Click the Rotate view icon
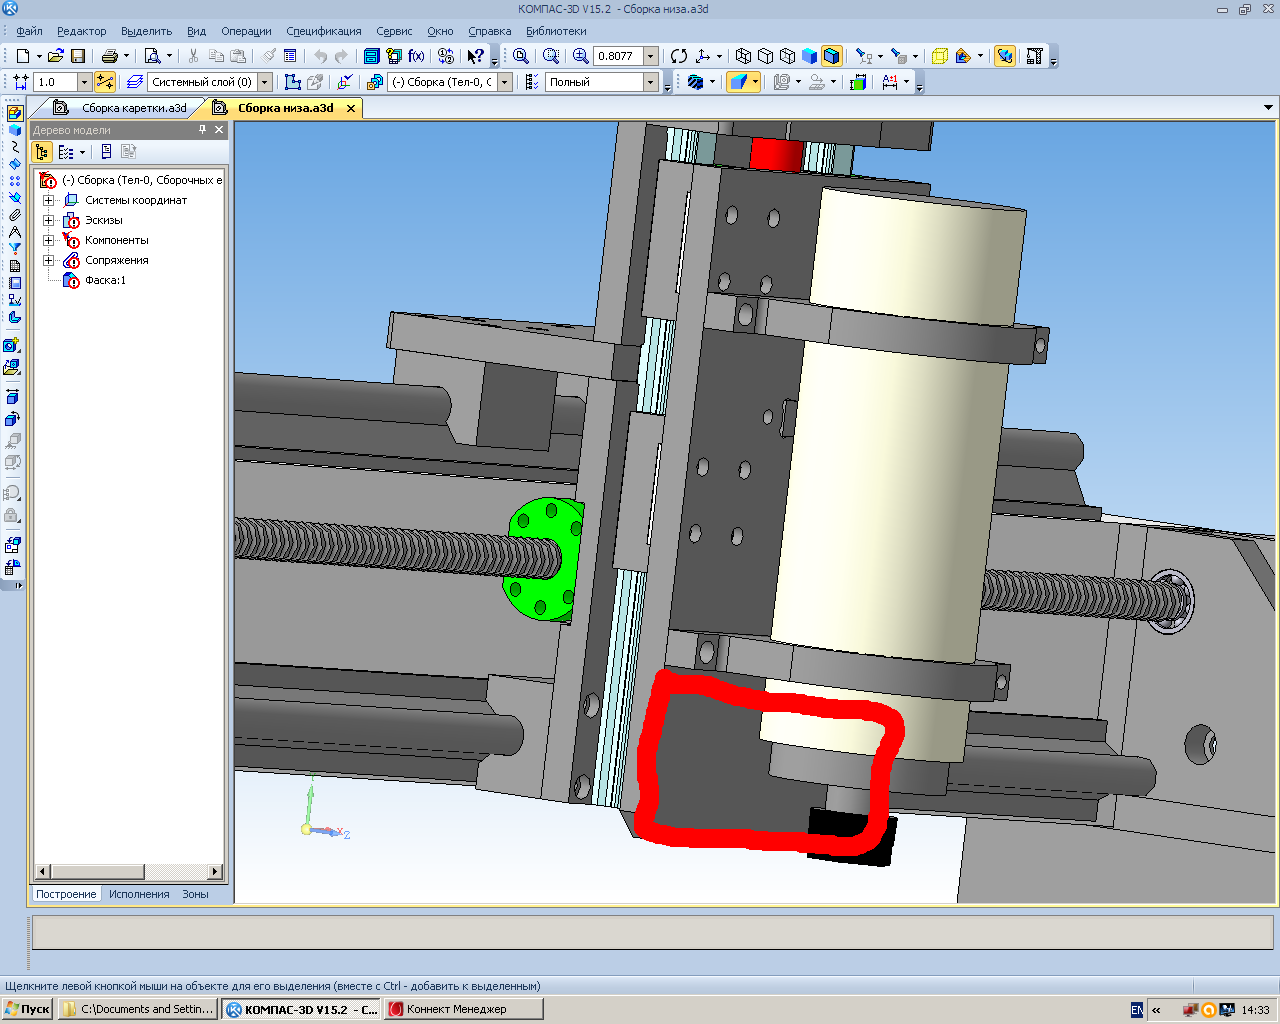This screenshot has height=1024, width=1280. pyautogui.click(x=679, y=56)
